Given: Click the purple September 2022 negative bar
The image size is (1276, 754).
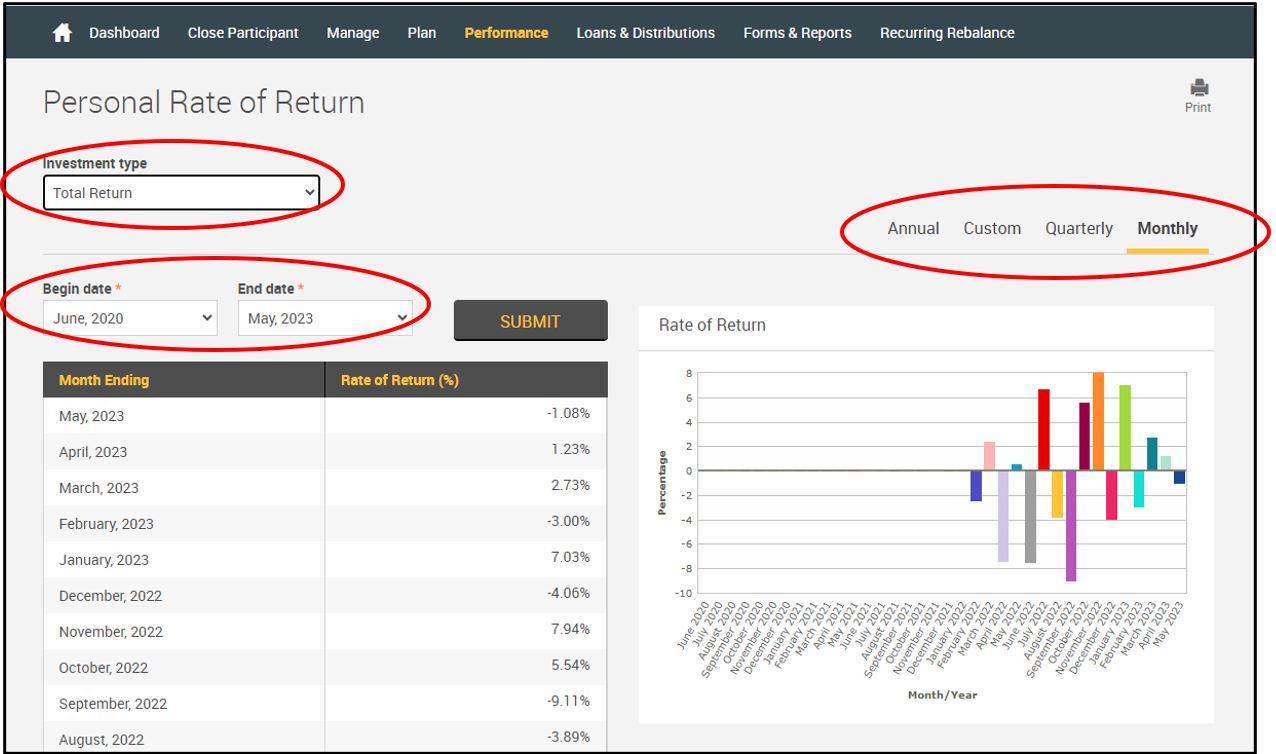Looking at the screenshot, I should (1071, 525).
